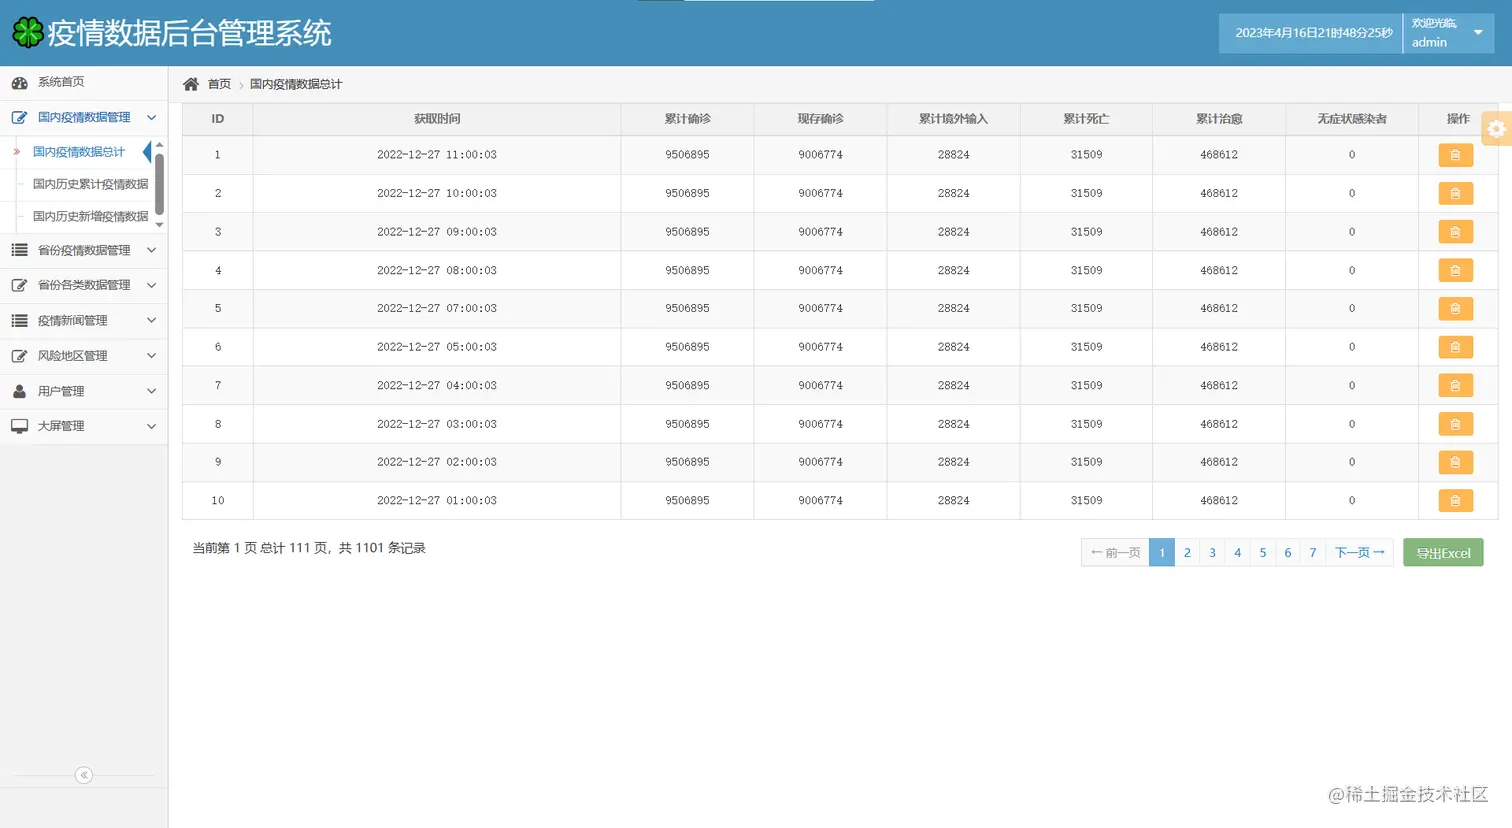Jump to page 4 of results
Viewport: 1512px width, 828px height.
pyautogui.click(x=1237, y=552)
